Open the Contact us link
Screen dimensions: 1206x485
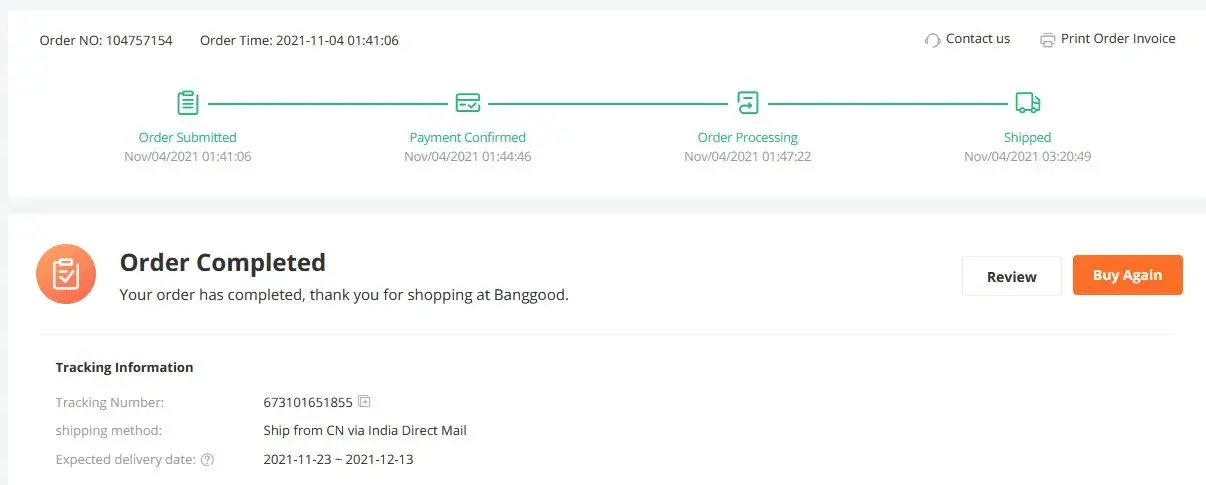tap(977, 39)
